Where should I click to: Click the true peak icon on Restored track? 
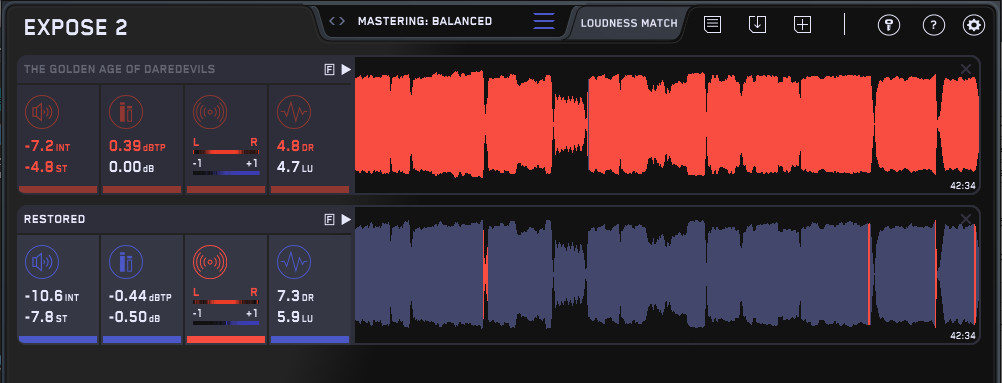click(x=126, y=262)
